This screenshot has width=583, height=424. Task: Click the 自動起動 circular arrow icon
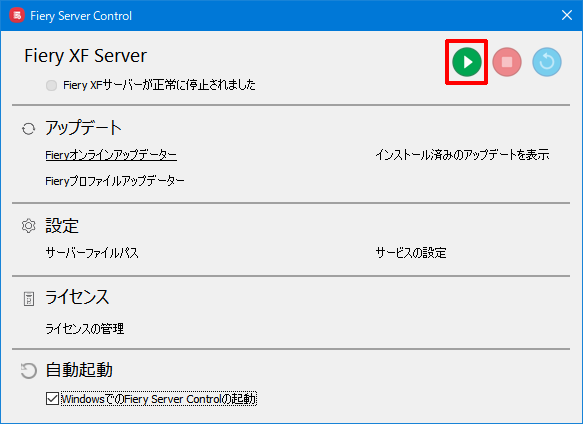coord(28,370)
